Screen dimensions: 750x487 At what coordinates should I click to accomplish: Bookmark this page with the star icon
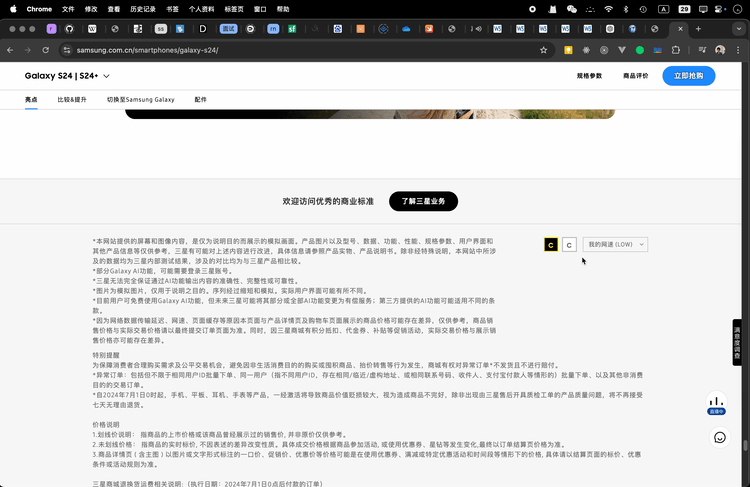point(543,50)
